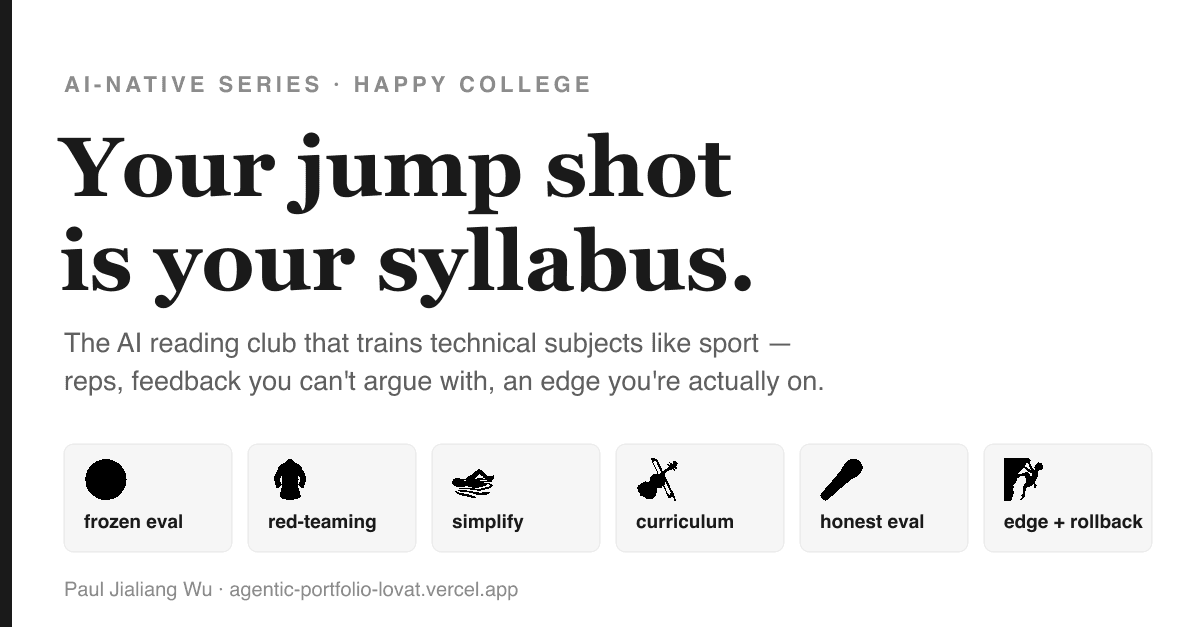Image resolution: width=1200 pixels, height=627 pixels.
Task: Select the swimmer icon above simplify
Action: pos(473,482)
